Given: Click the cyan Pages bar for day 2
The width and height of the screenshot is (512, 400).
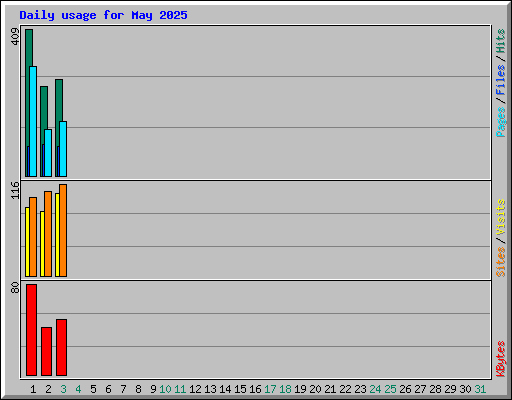Looking at the screenshot, I should coord(48,153).
